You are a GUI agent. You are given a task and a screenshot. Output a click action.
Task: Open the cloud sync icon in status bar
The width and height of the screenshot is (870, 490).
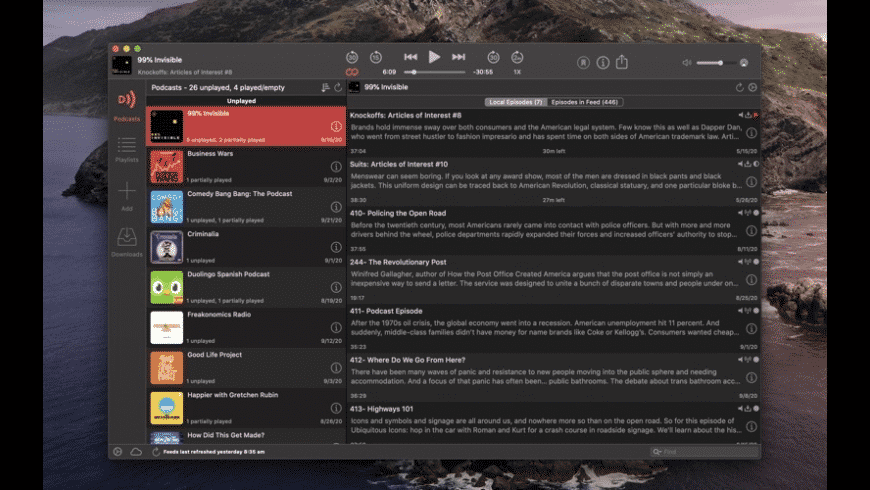(x=136, y=452)
